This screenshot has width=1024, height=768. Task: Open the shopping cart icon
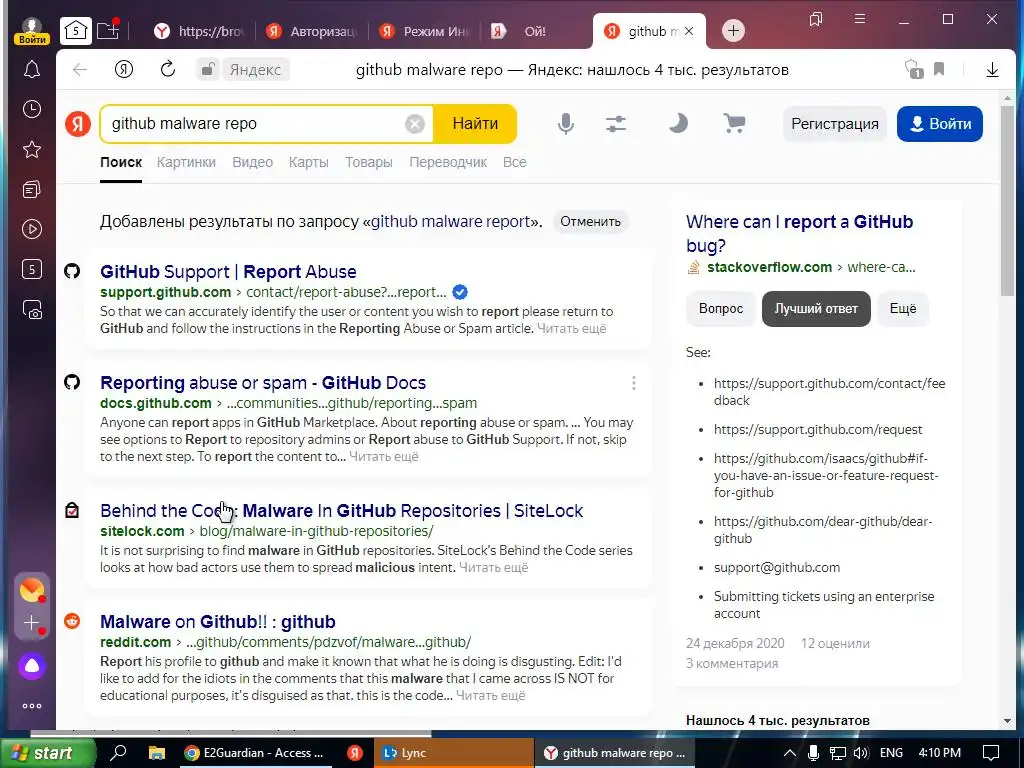735,123
